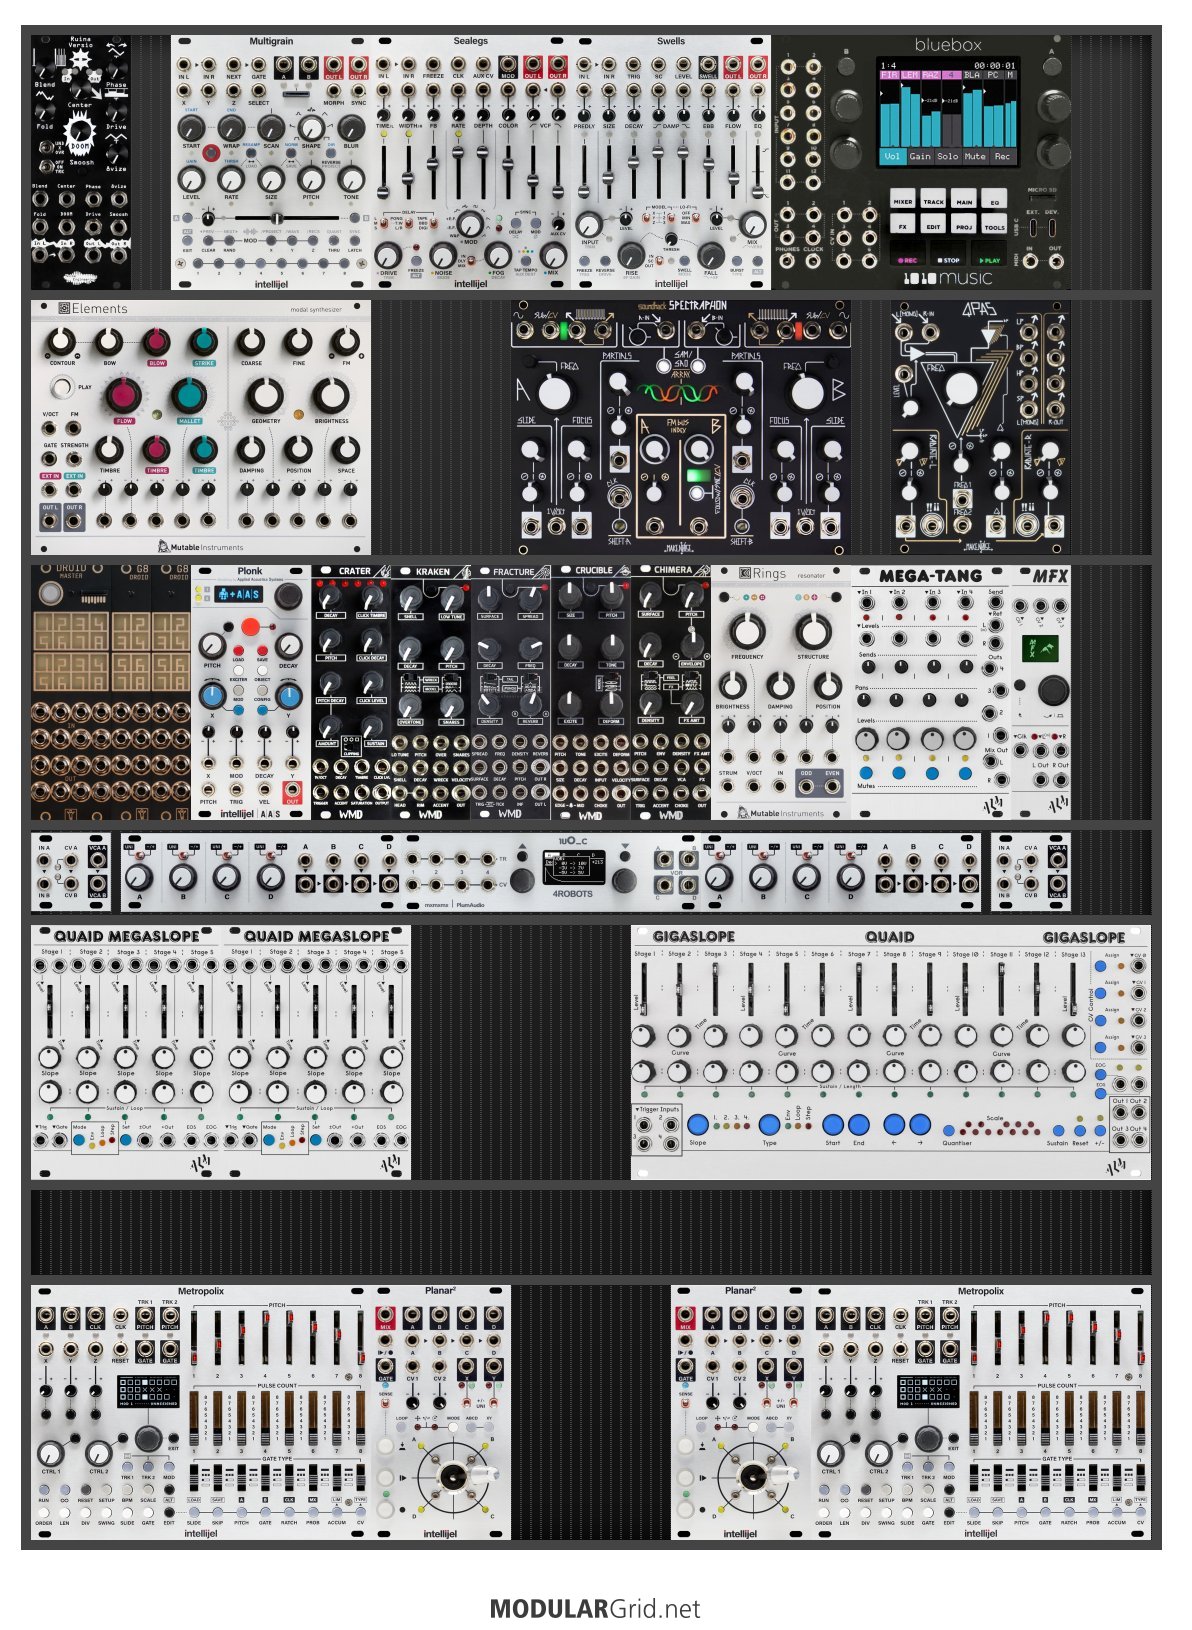Toggle the Gigaslope Quantiser button

(x=949, y=1130)
